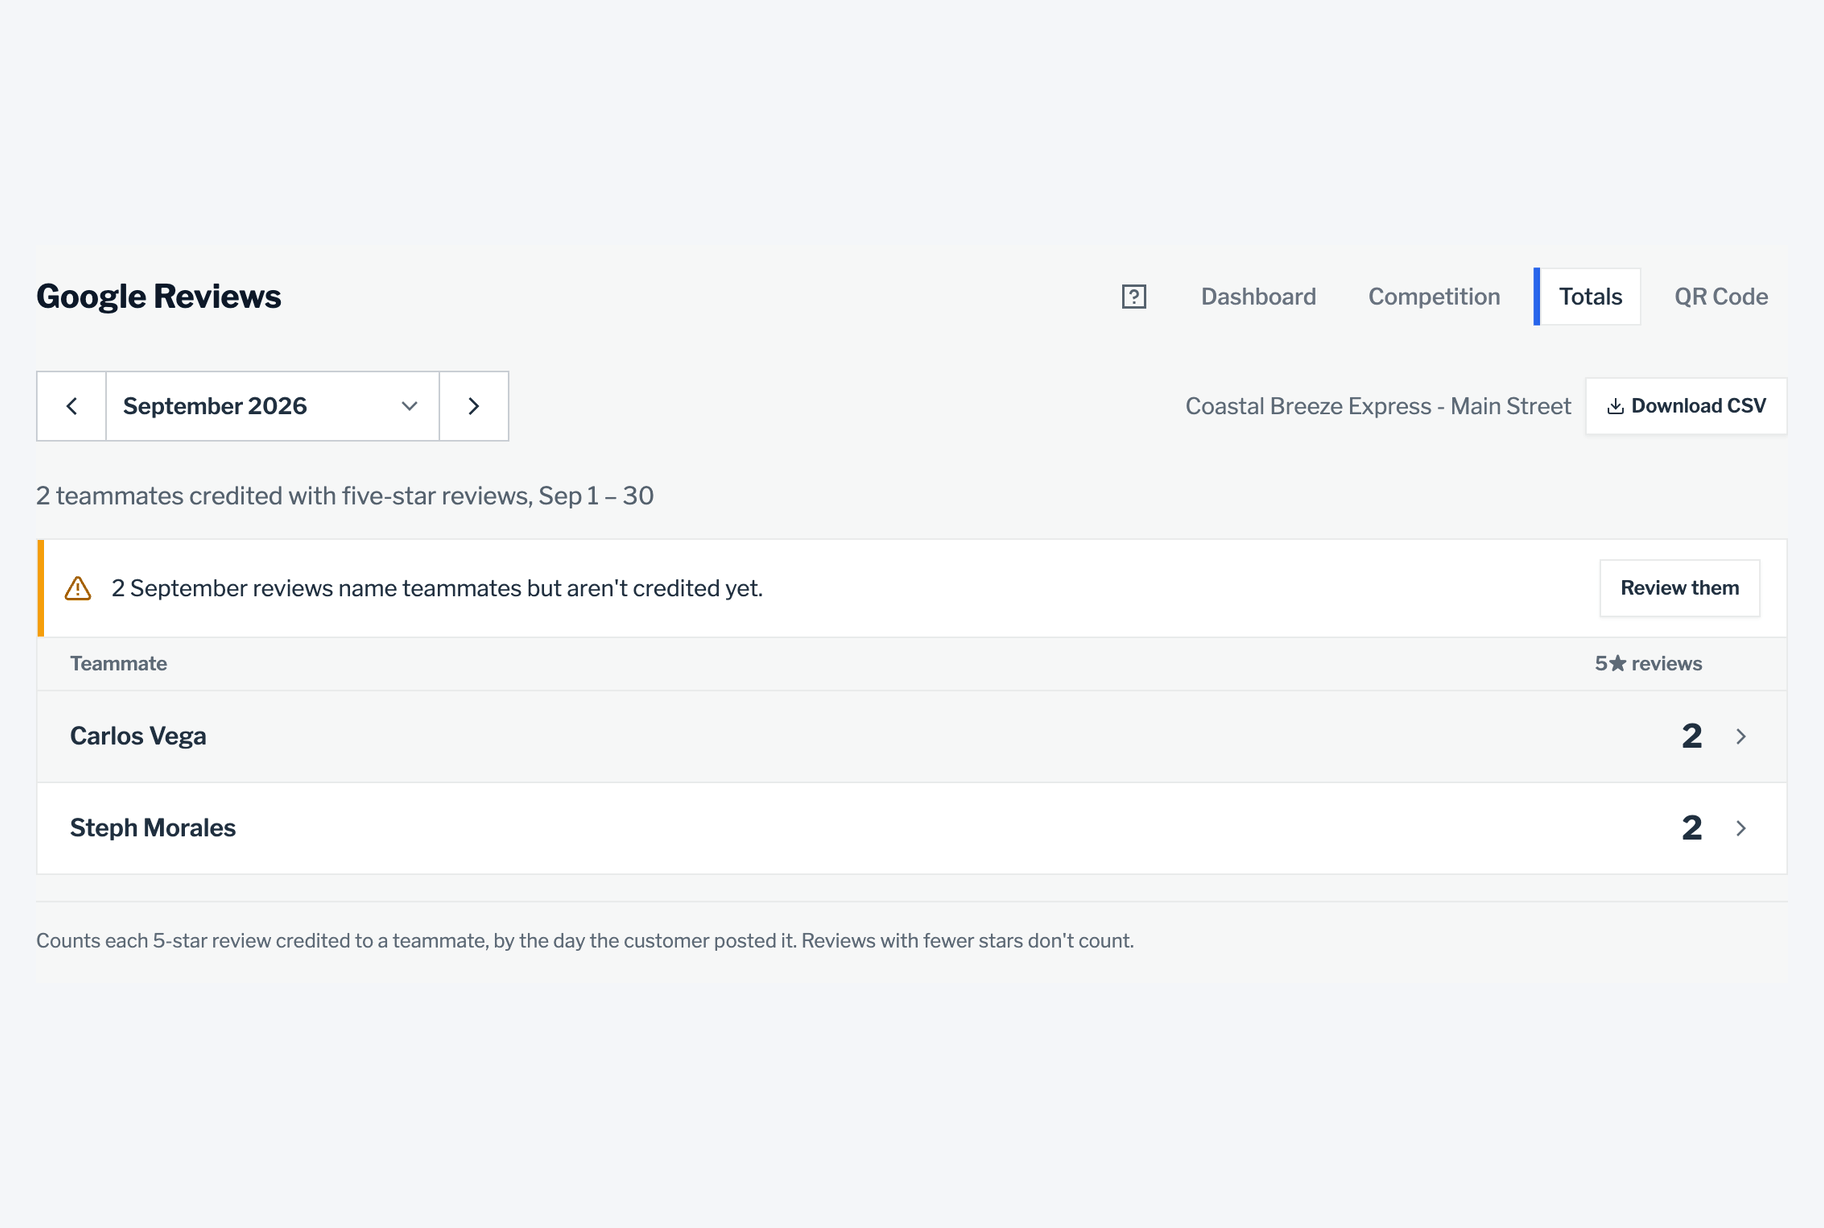The height and width of the screenshot is (1228, 1824).
Task: Click the 5-star reviews column header
Action: [x=1648, y=664]
